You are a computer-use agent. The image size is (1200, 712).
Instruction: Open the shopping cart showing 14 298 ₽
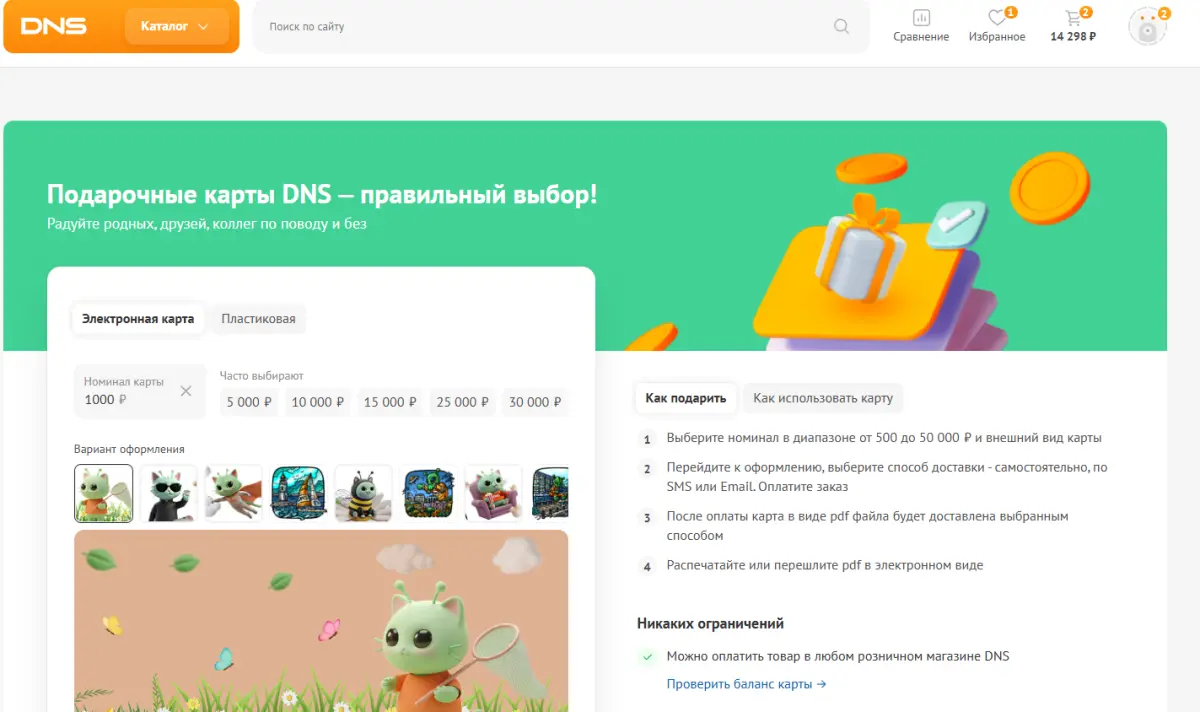[1073, 25]
